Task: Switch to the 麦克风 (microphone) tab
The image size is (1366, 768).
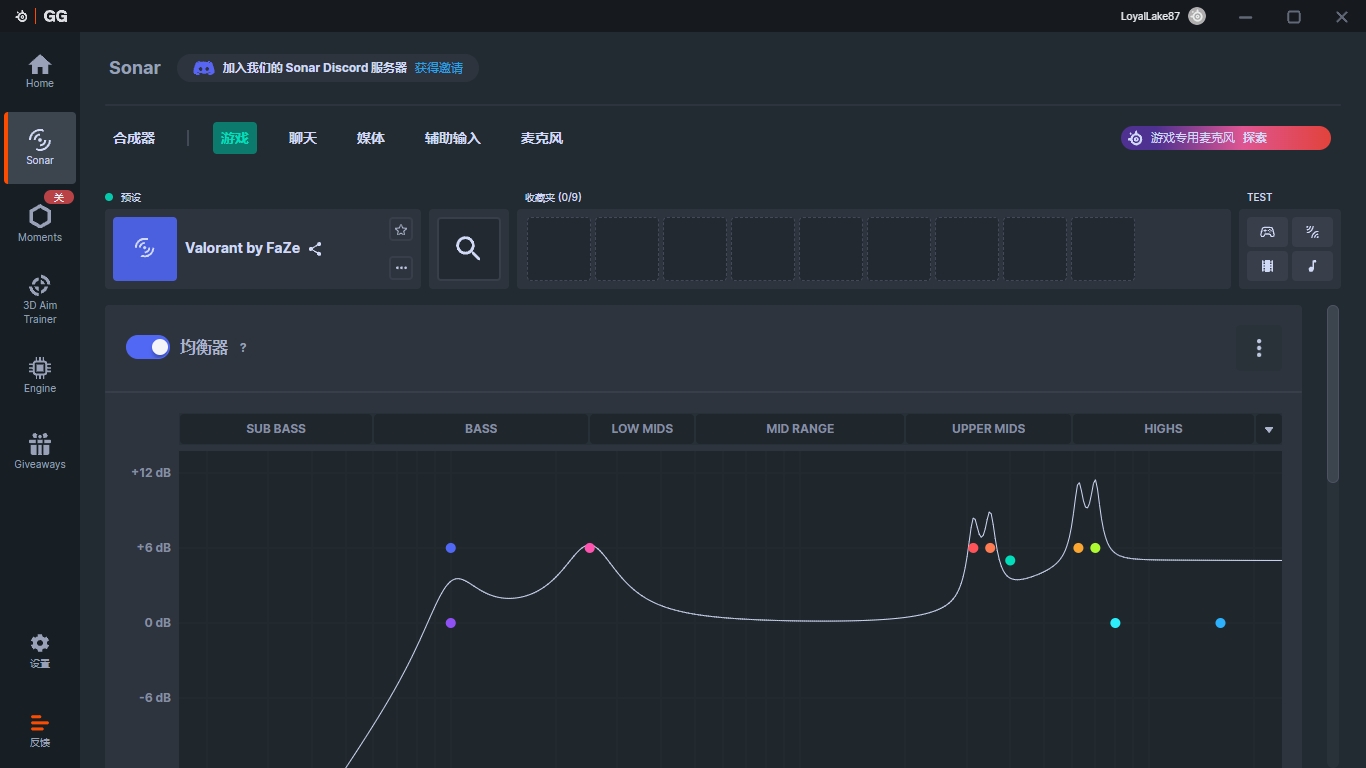Action: (542, 138)
